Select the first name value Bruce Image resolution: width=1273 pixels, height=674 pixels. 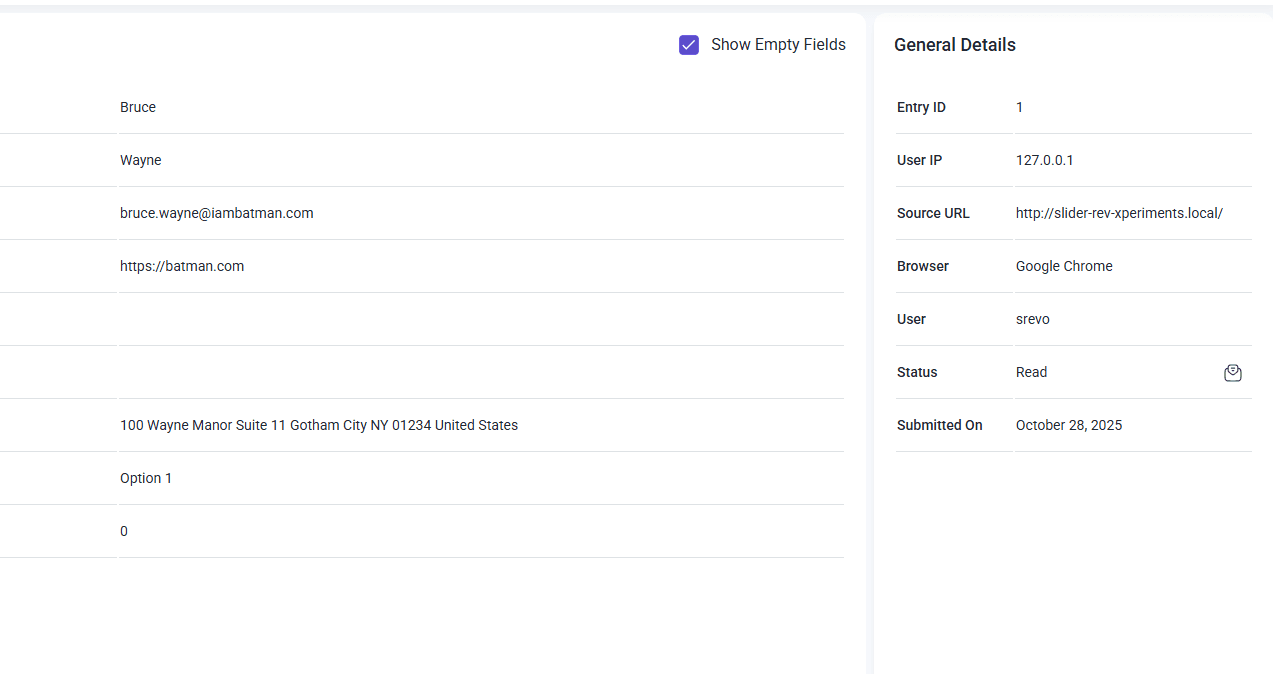[138, 107]
